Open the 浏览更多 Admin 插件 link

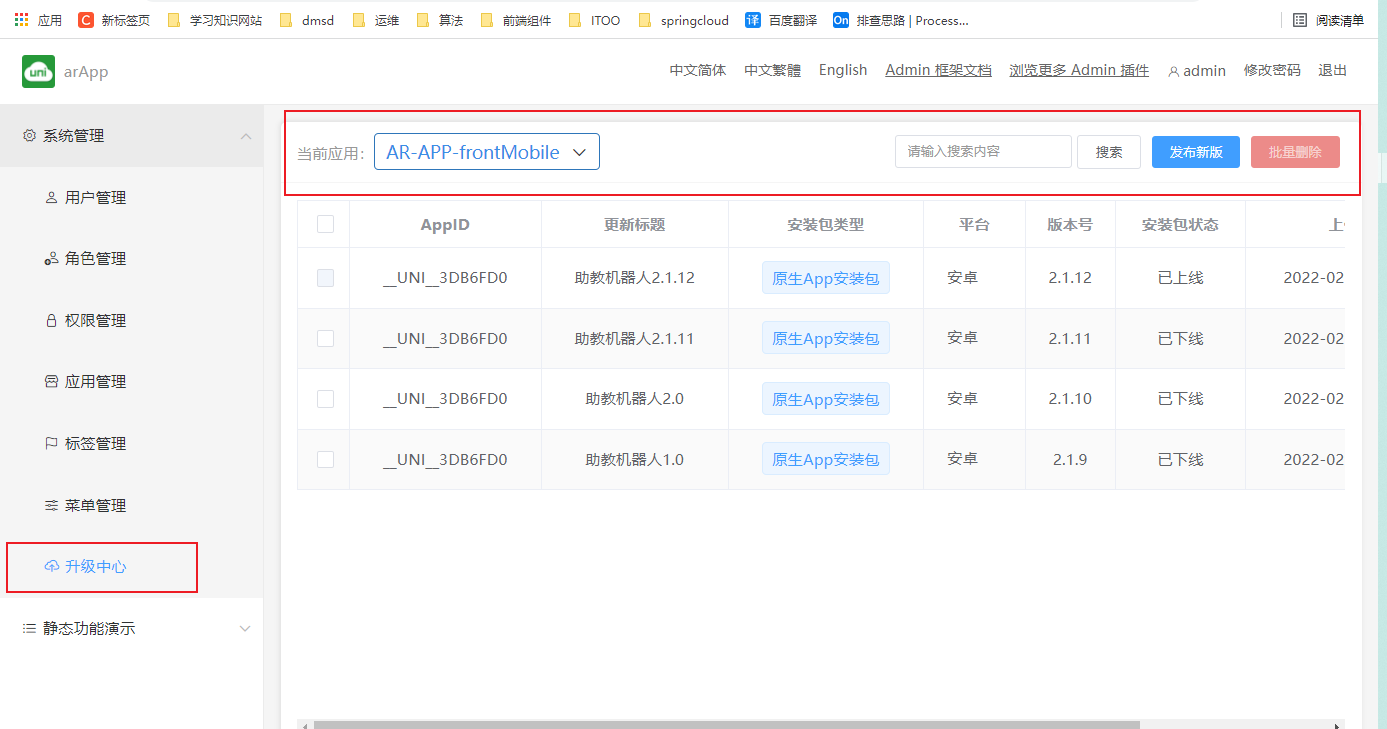tap(1080, 70)
